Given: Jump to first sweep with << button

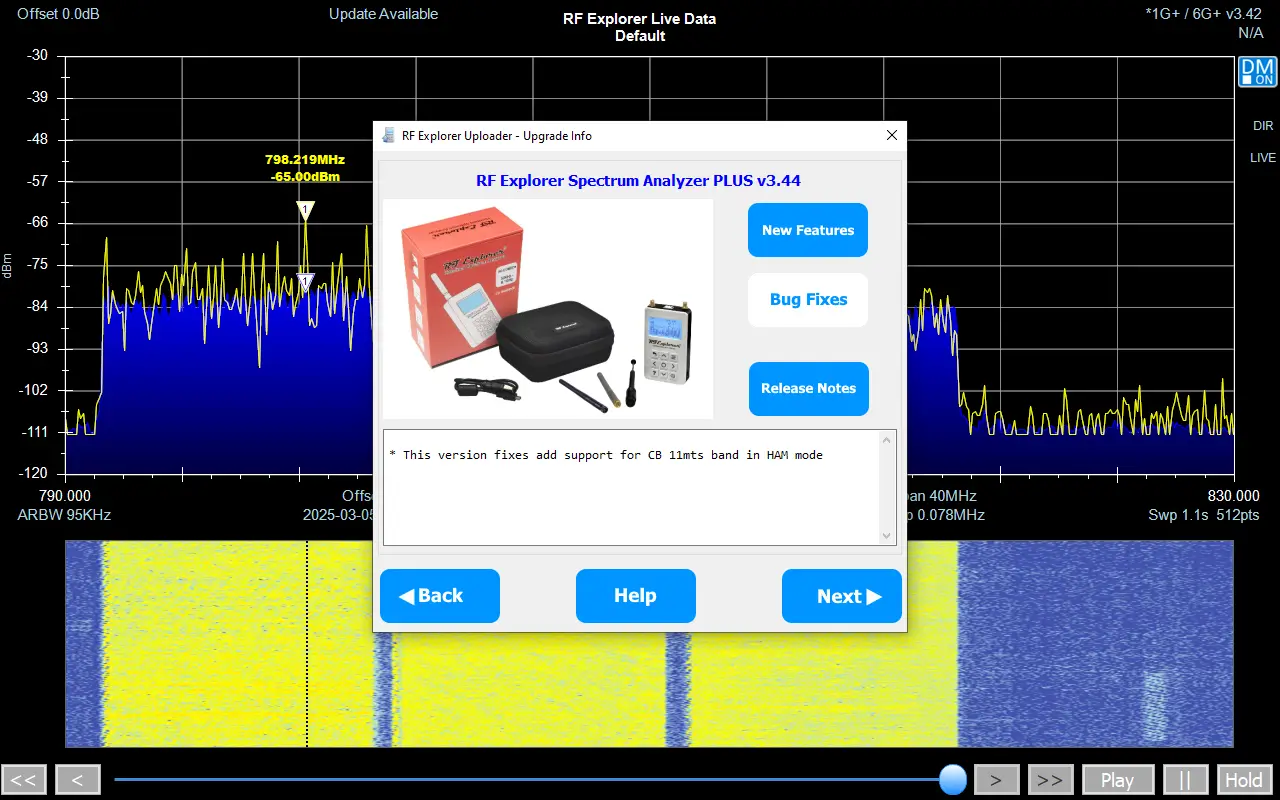Looking at the screenshot, I should [24, 780].
